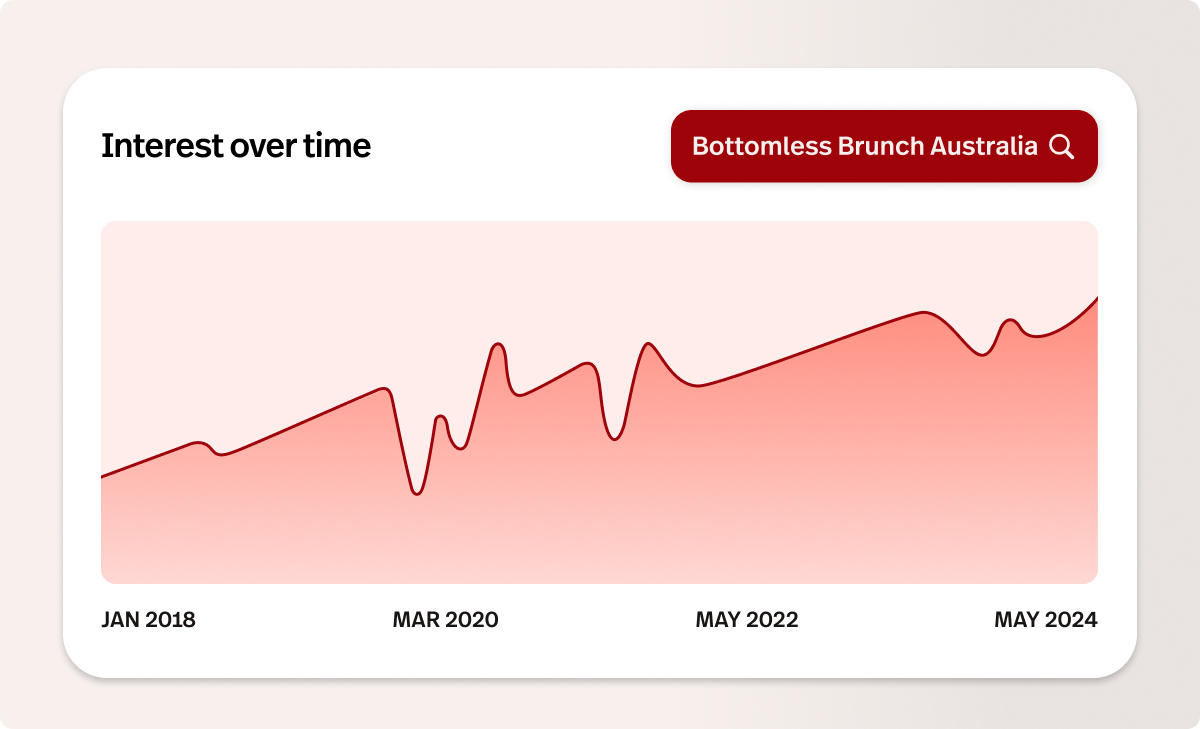Click the magnifying glass search icon
1200x729 pixels.
[1062, 147]
